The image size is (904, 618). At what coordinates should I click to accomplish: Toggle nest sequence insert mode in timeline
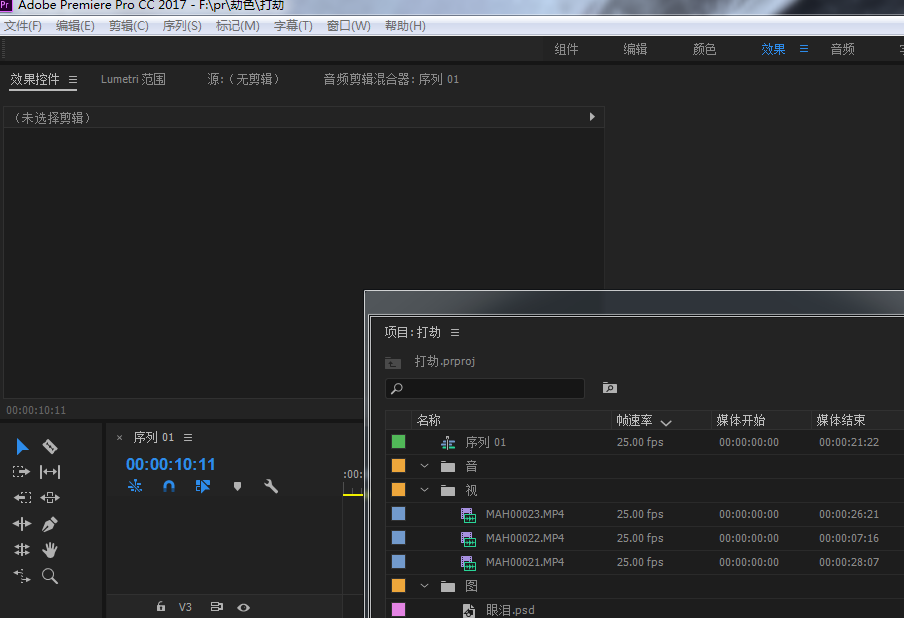click(x=135, y=486)
